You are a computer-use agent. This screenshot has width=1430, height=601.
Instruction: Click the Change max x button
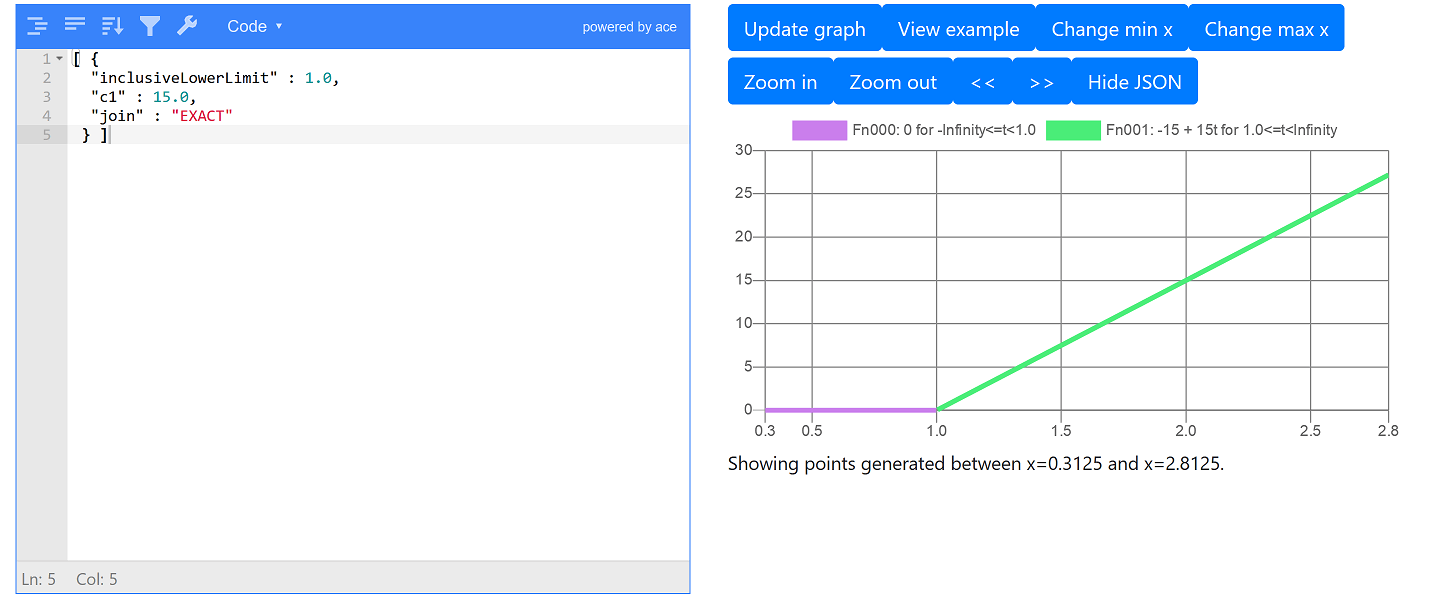point(1266,29)
